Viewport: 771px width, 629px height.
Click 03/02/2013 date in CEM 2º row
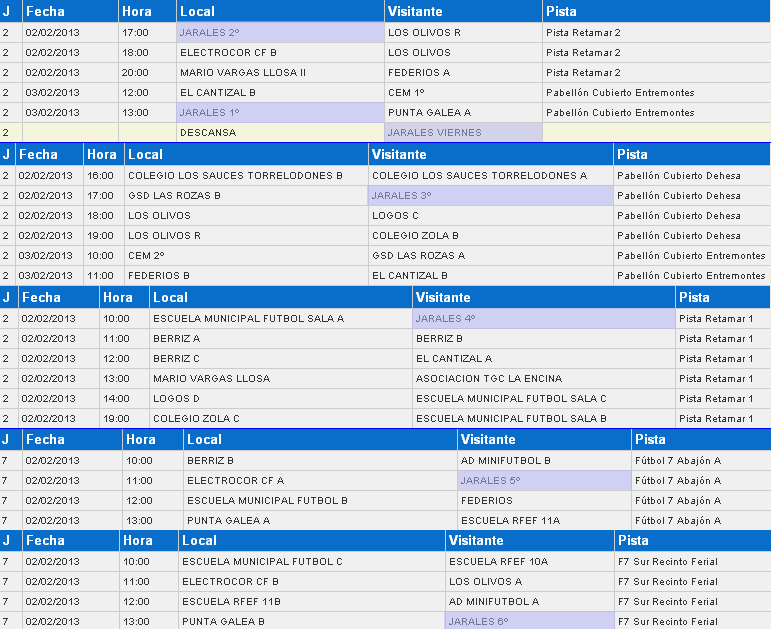46,256
